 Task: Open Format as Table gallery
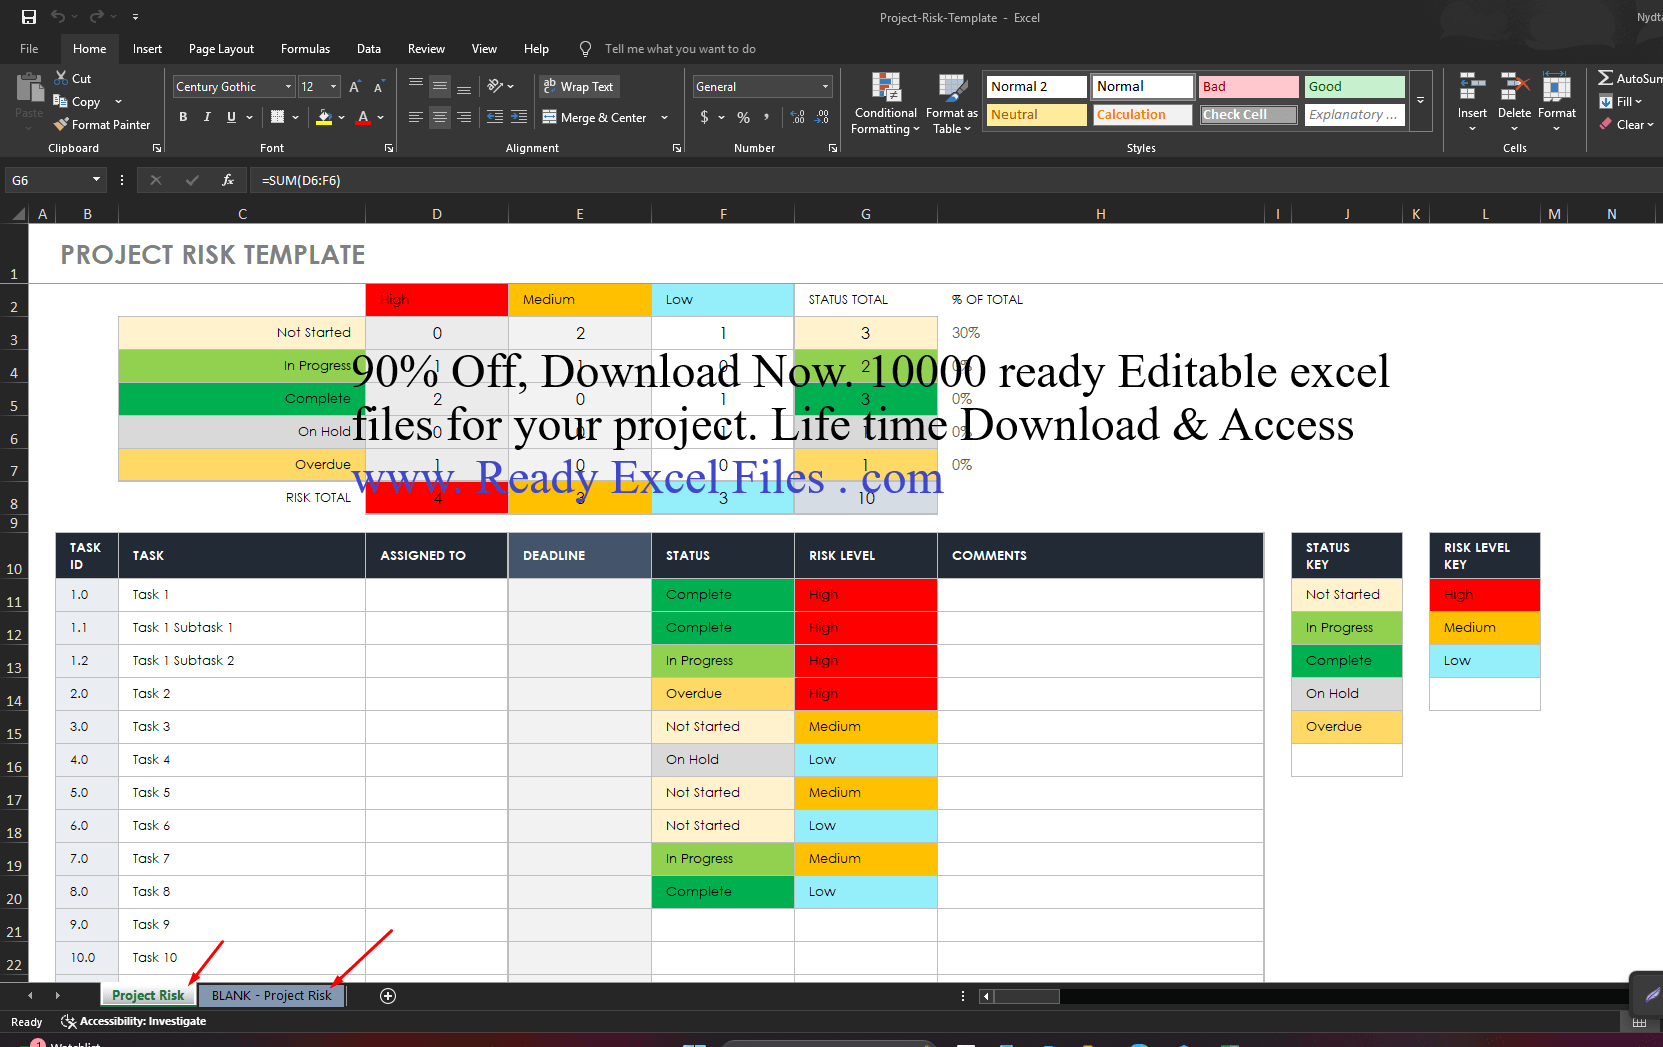951,104
